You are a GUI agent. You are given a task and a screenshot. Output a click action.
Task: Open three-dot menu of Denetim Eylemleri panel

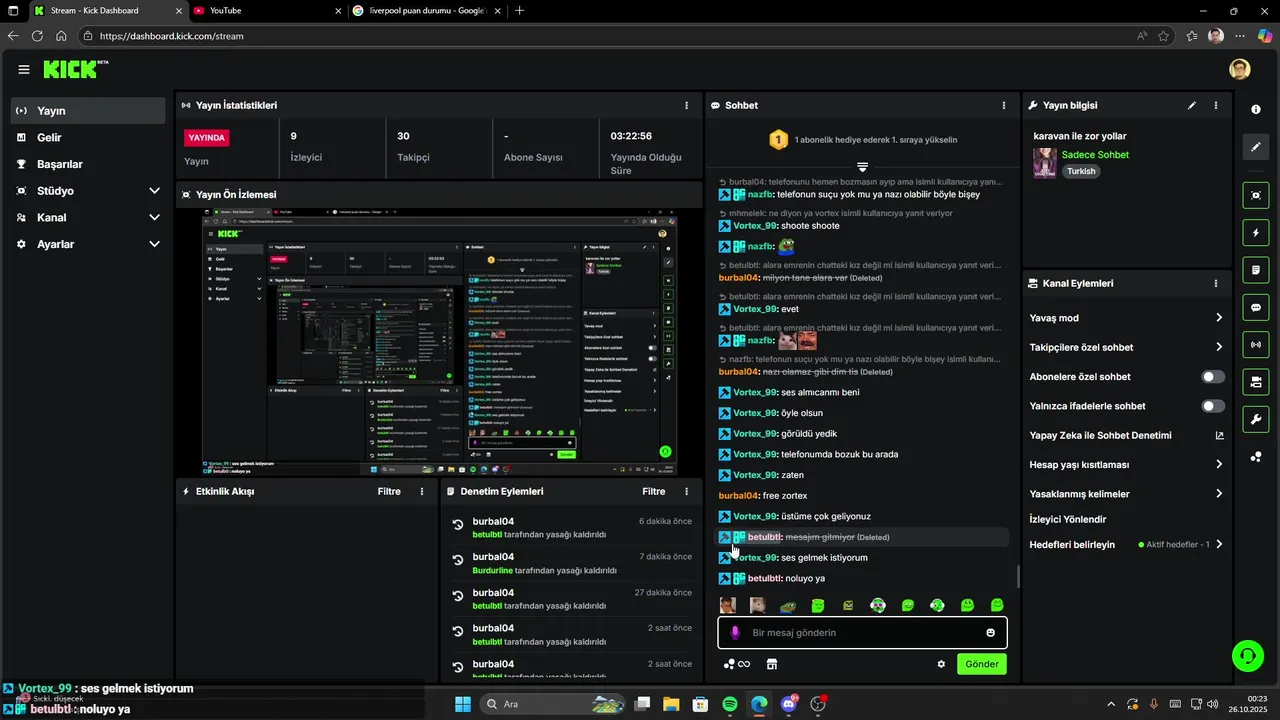tap(686, 491)
